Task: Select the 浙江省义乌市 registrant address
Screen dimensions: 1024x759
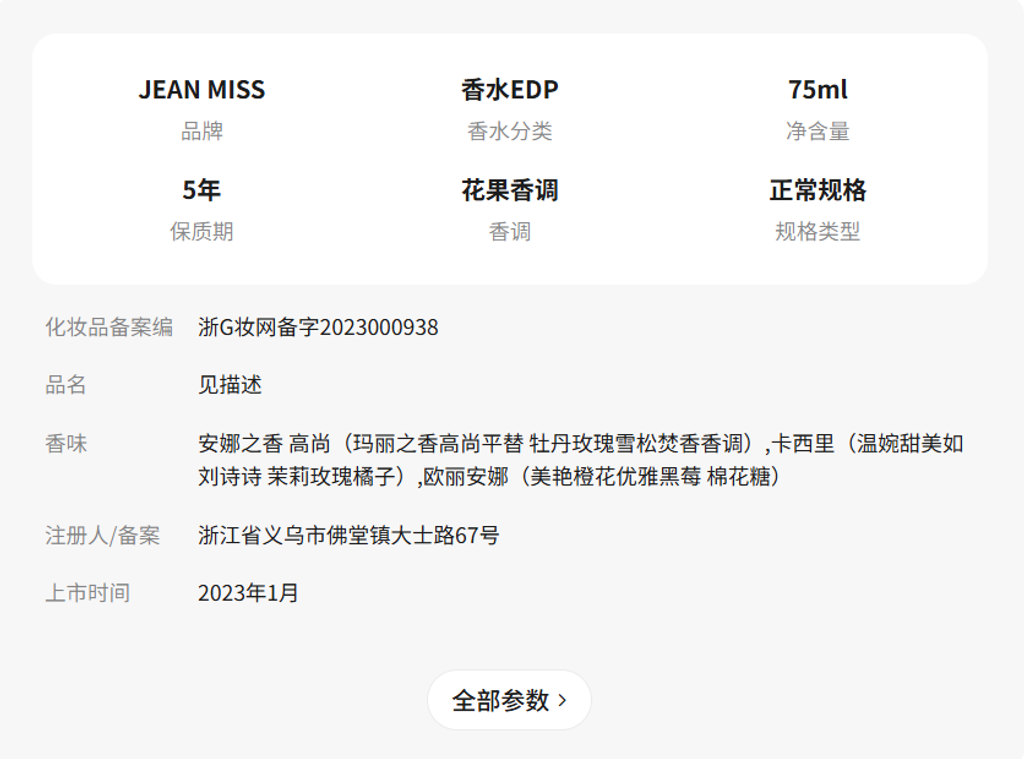Action: coord(349,535)
